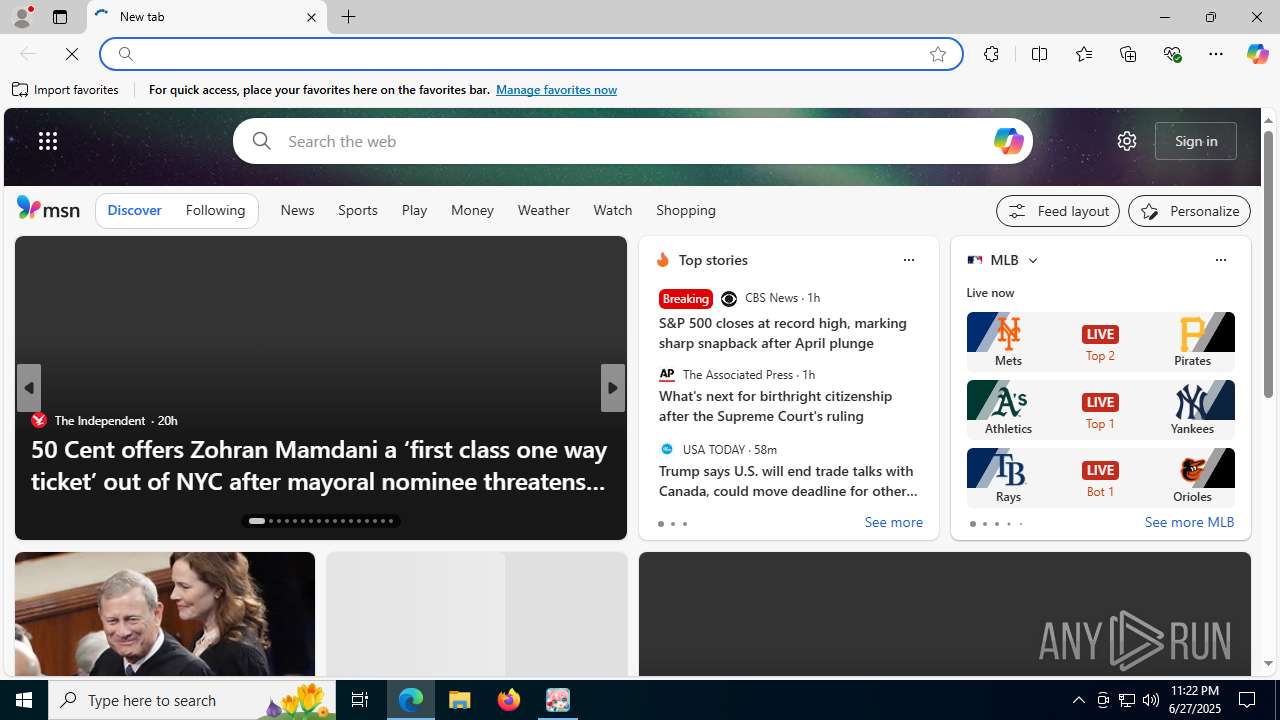Click See more MLB link
Viewport: 1280px width, 720px height.
coord(1189,523)
